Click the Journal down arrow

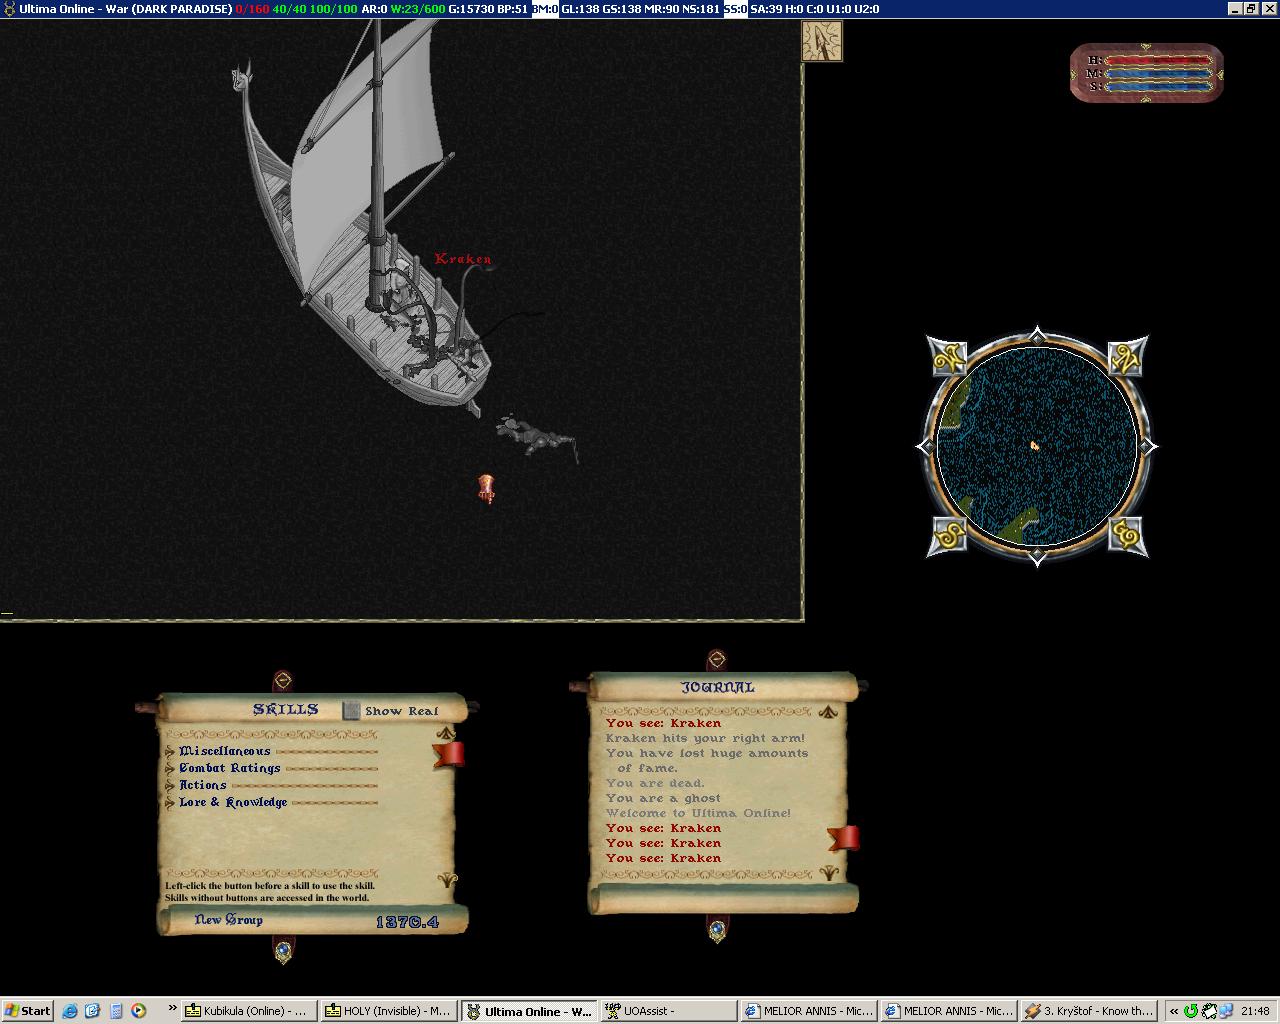tap(828, 873)
